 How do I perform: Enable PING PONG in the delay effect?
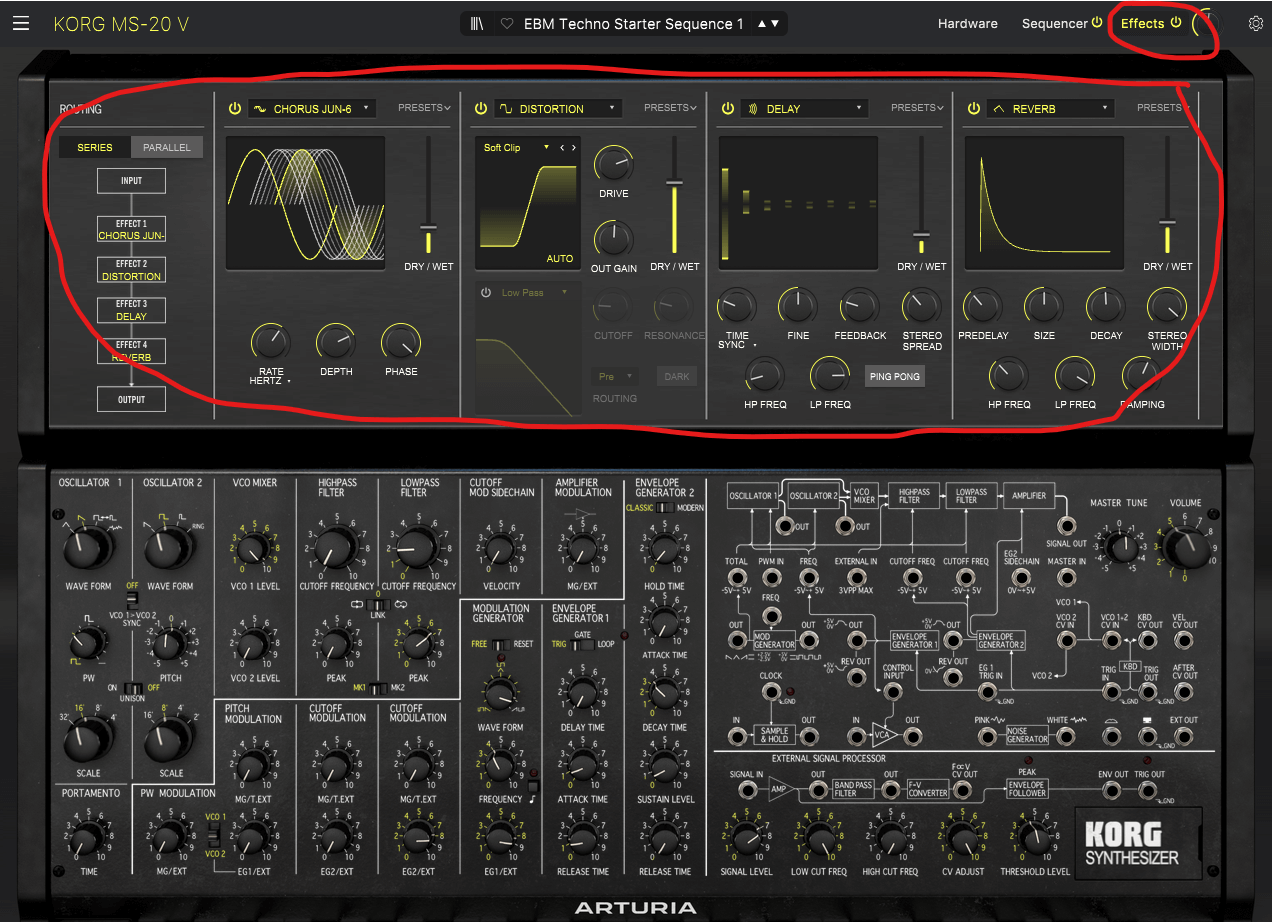pyautogui.click(x=894, y=376)
